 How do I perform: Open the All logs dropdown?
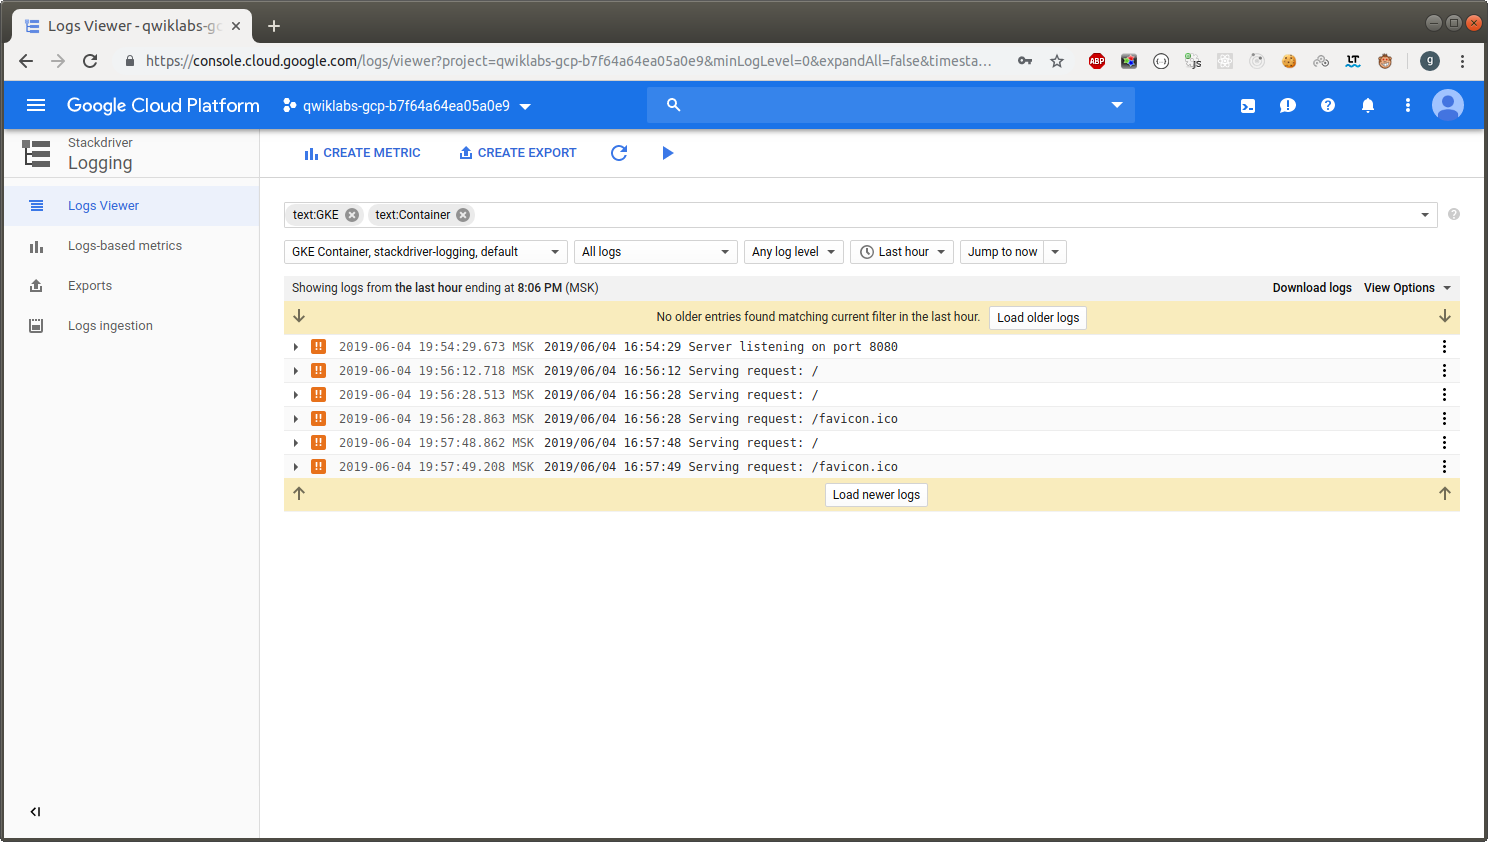pyautogui.click(x=656, y=252)
